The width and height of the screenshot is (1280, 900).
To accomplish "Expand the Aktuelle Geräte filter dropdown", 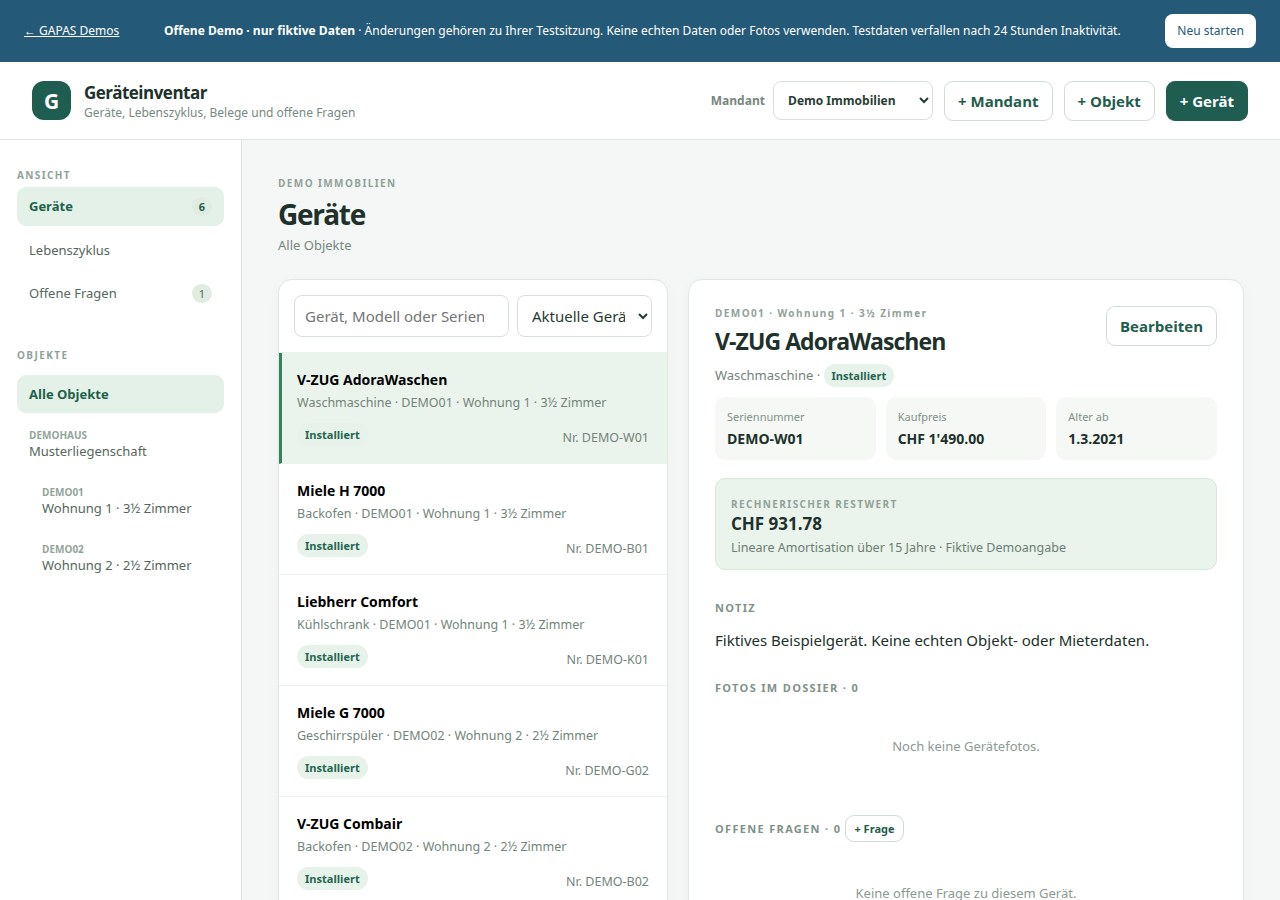I will pyautogui.click(x=584, y=316).
